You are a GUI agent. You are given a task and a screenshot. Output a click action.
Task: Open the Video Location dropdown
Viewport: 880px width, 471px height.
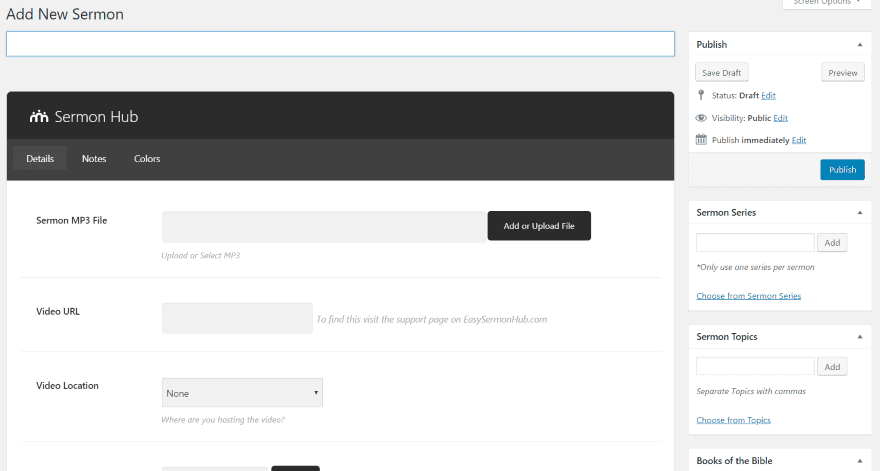(242, 393)
